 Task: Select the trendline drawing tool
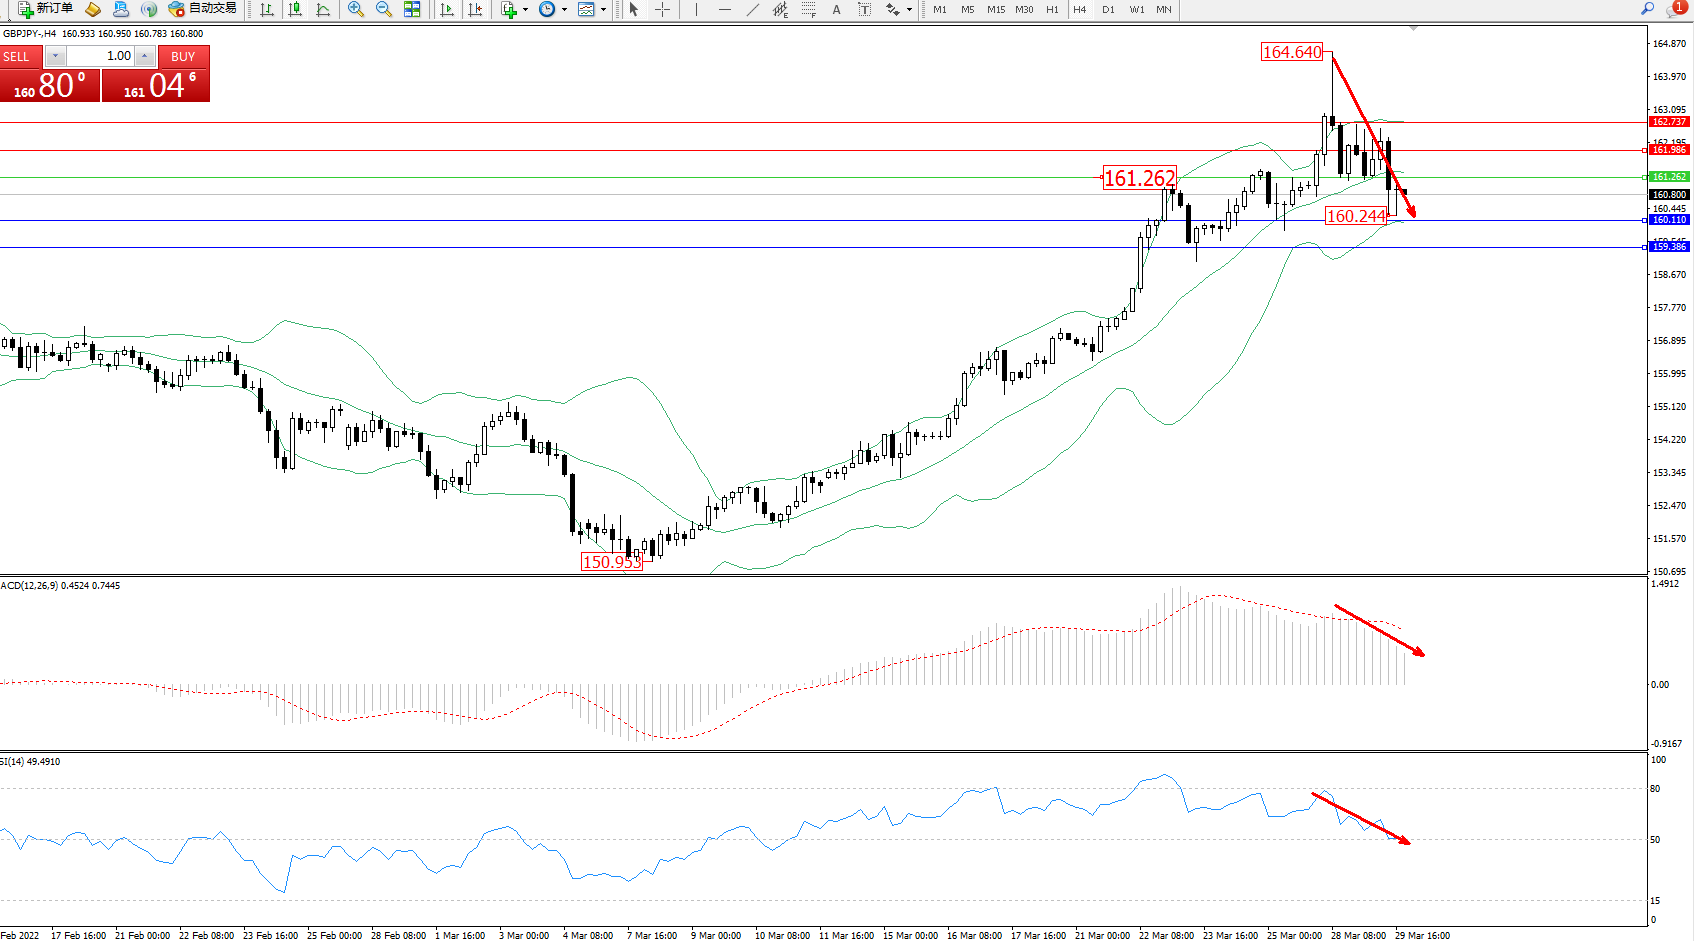pyautogui.click(x=752, y=9)
